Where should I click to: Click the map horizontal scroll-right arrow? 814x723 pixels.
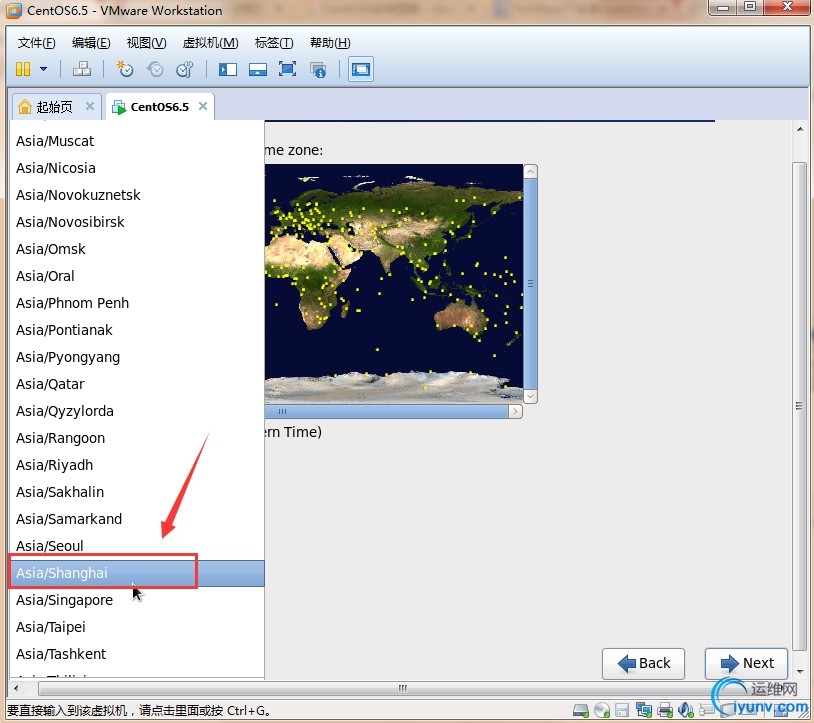[515, 412]
